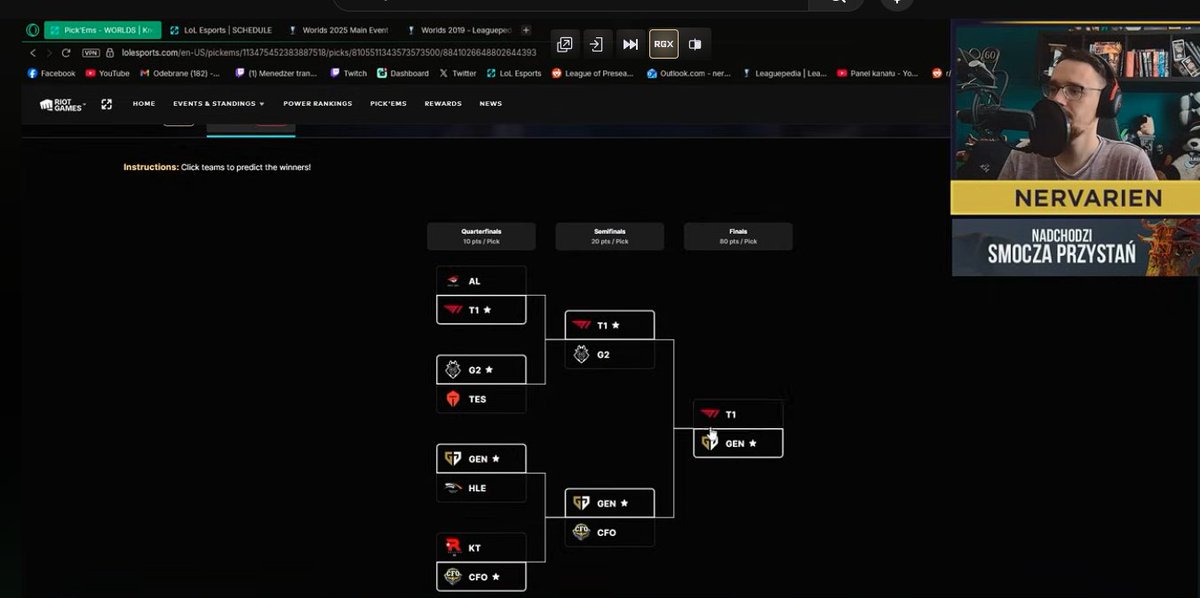Pick T1 in the quarterfinals
Screen dimensions: 1200x598
(481, 310)
